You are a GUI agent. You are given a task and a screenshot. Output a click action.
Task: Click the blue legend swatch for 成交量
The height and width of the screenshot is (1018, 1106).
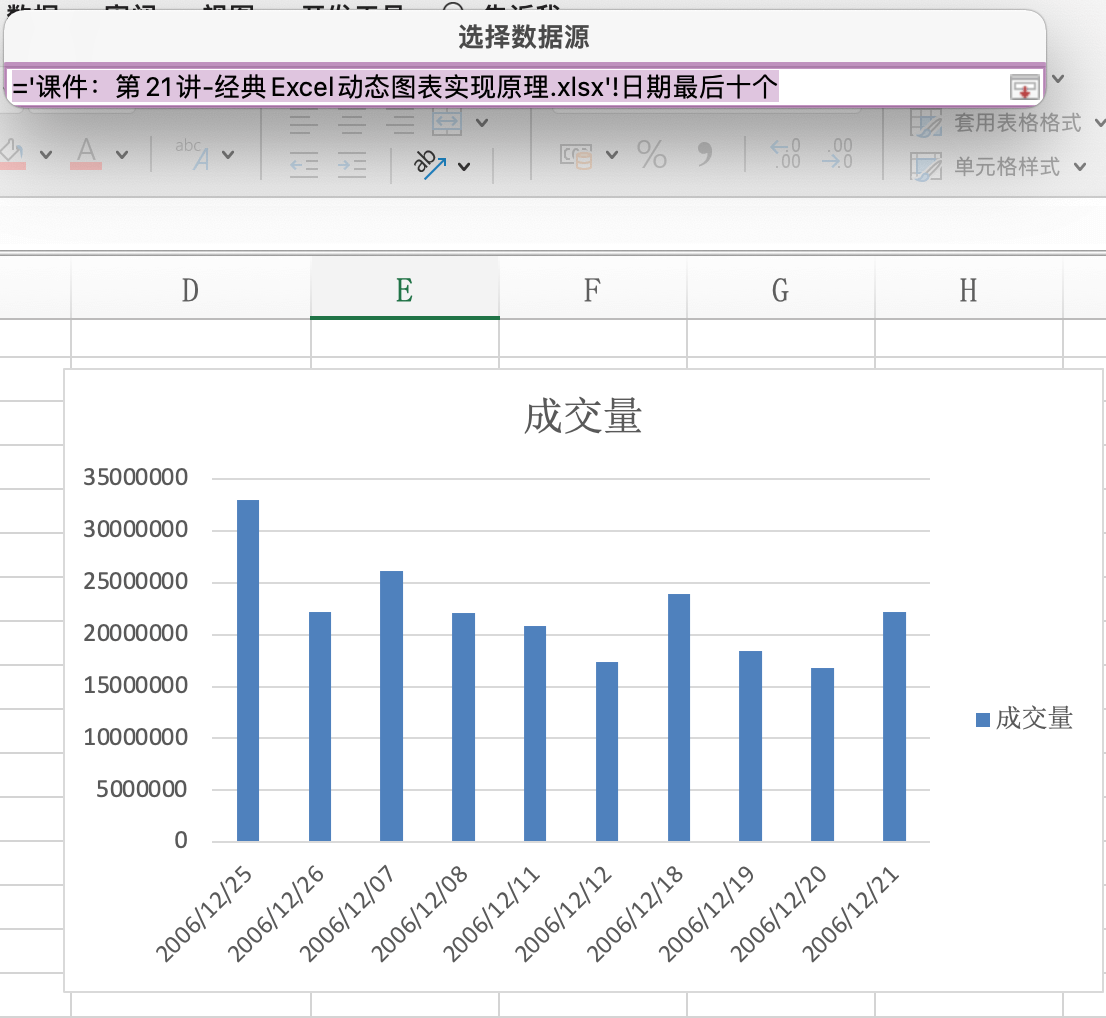pyautogui.click(x=983, y=720)
